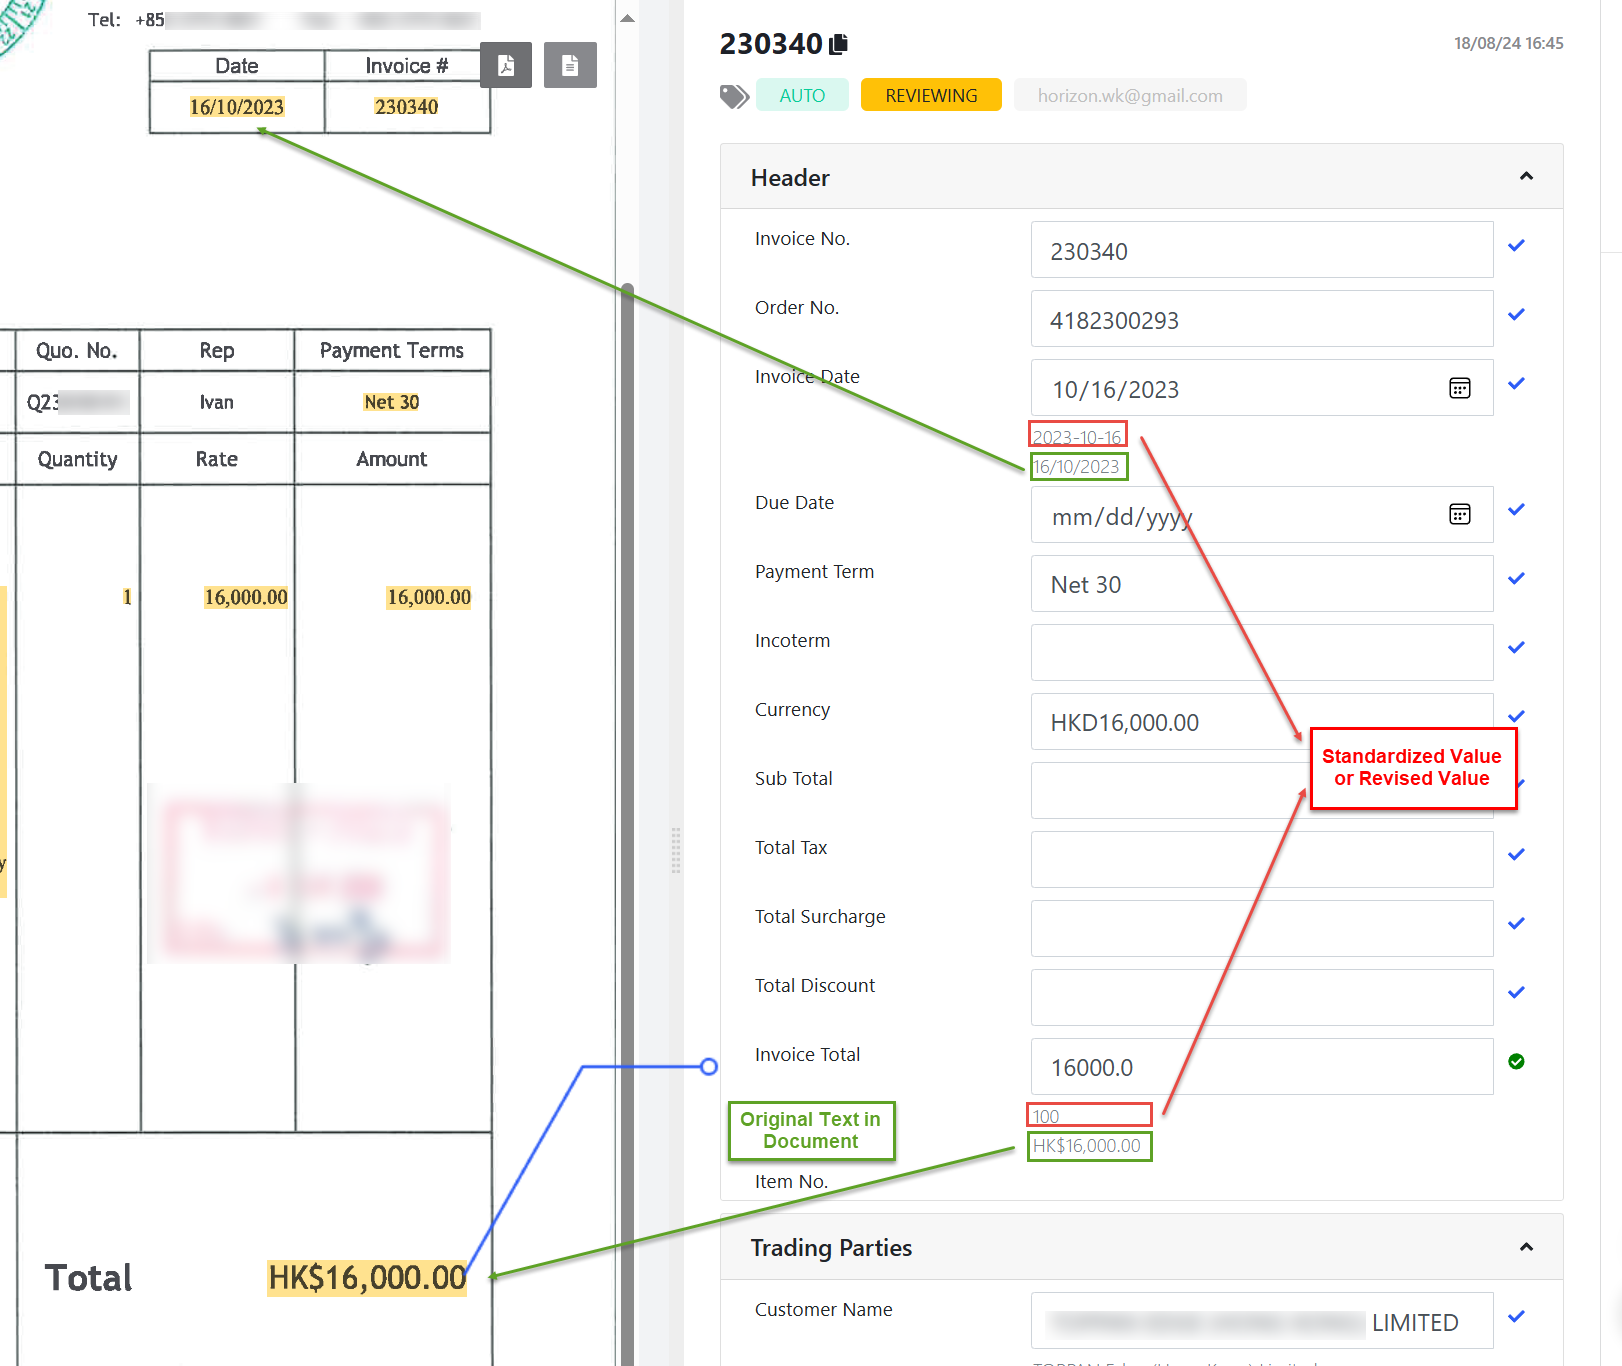Click the PDF view icon button
This screenshot has height=1366, width=1622.
click(x=506, y=65)
